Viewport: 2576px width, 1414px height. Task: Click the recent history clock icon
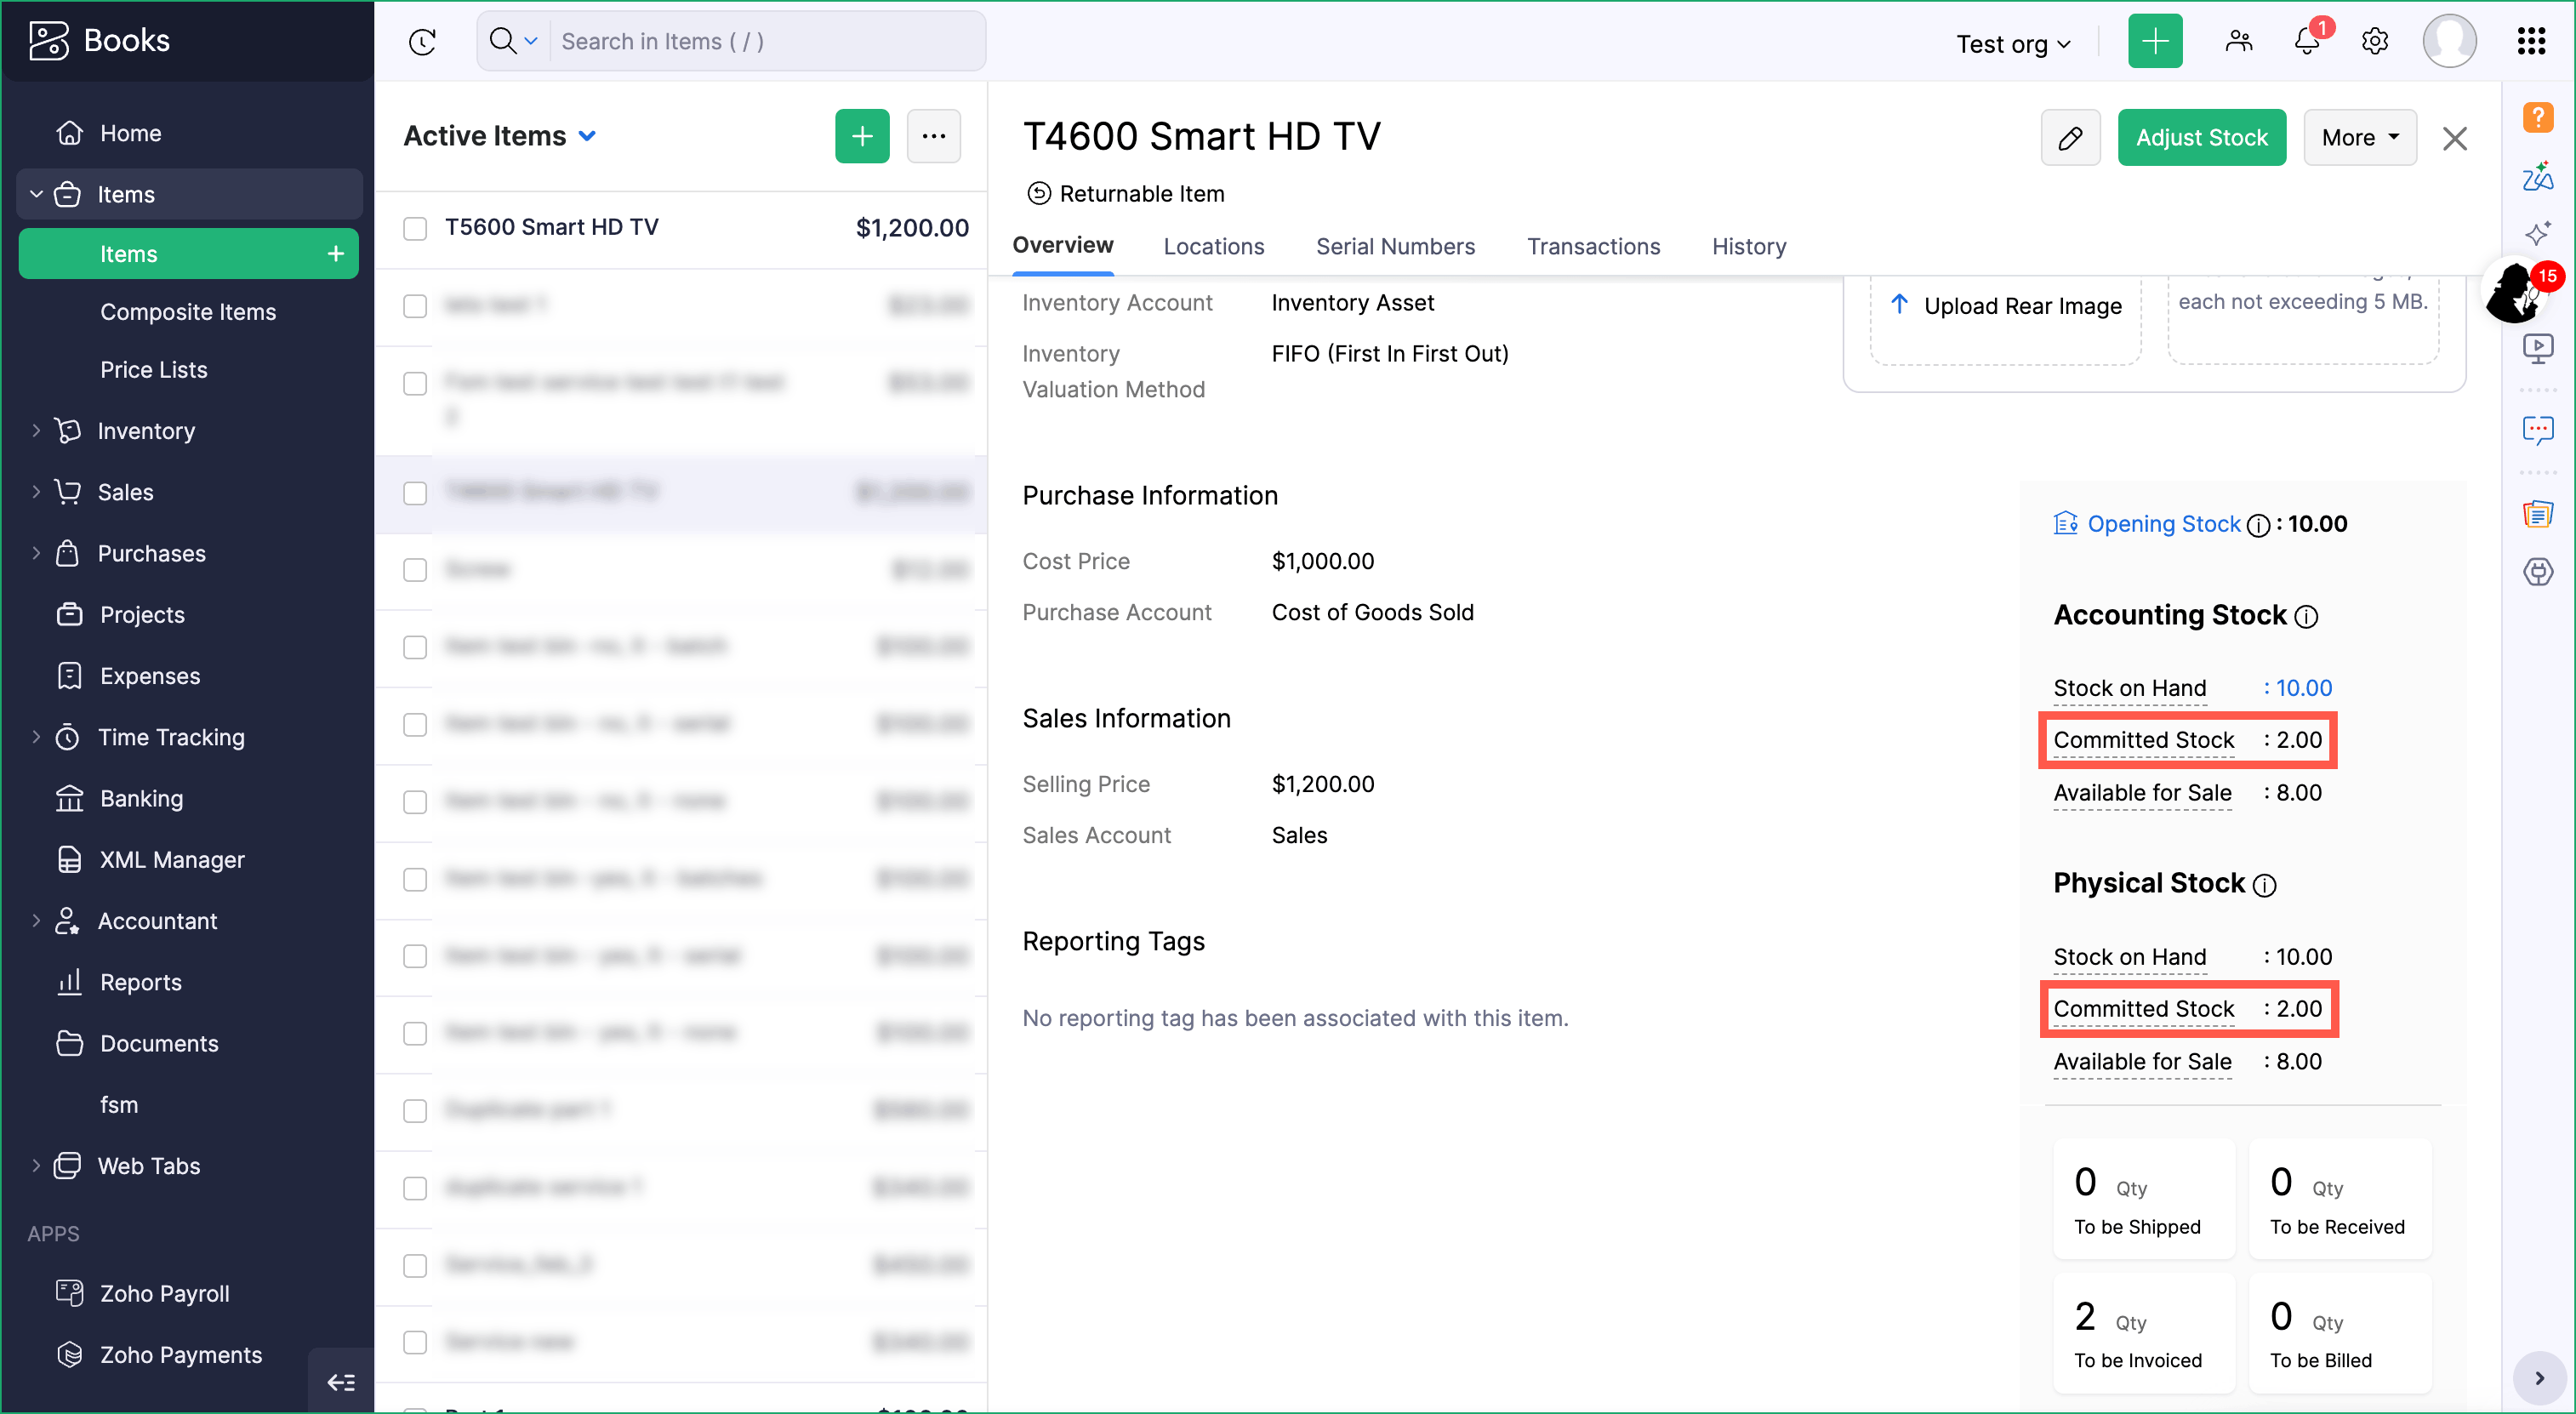422,41
